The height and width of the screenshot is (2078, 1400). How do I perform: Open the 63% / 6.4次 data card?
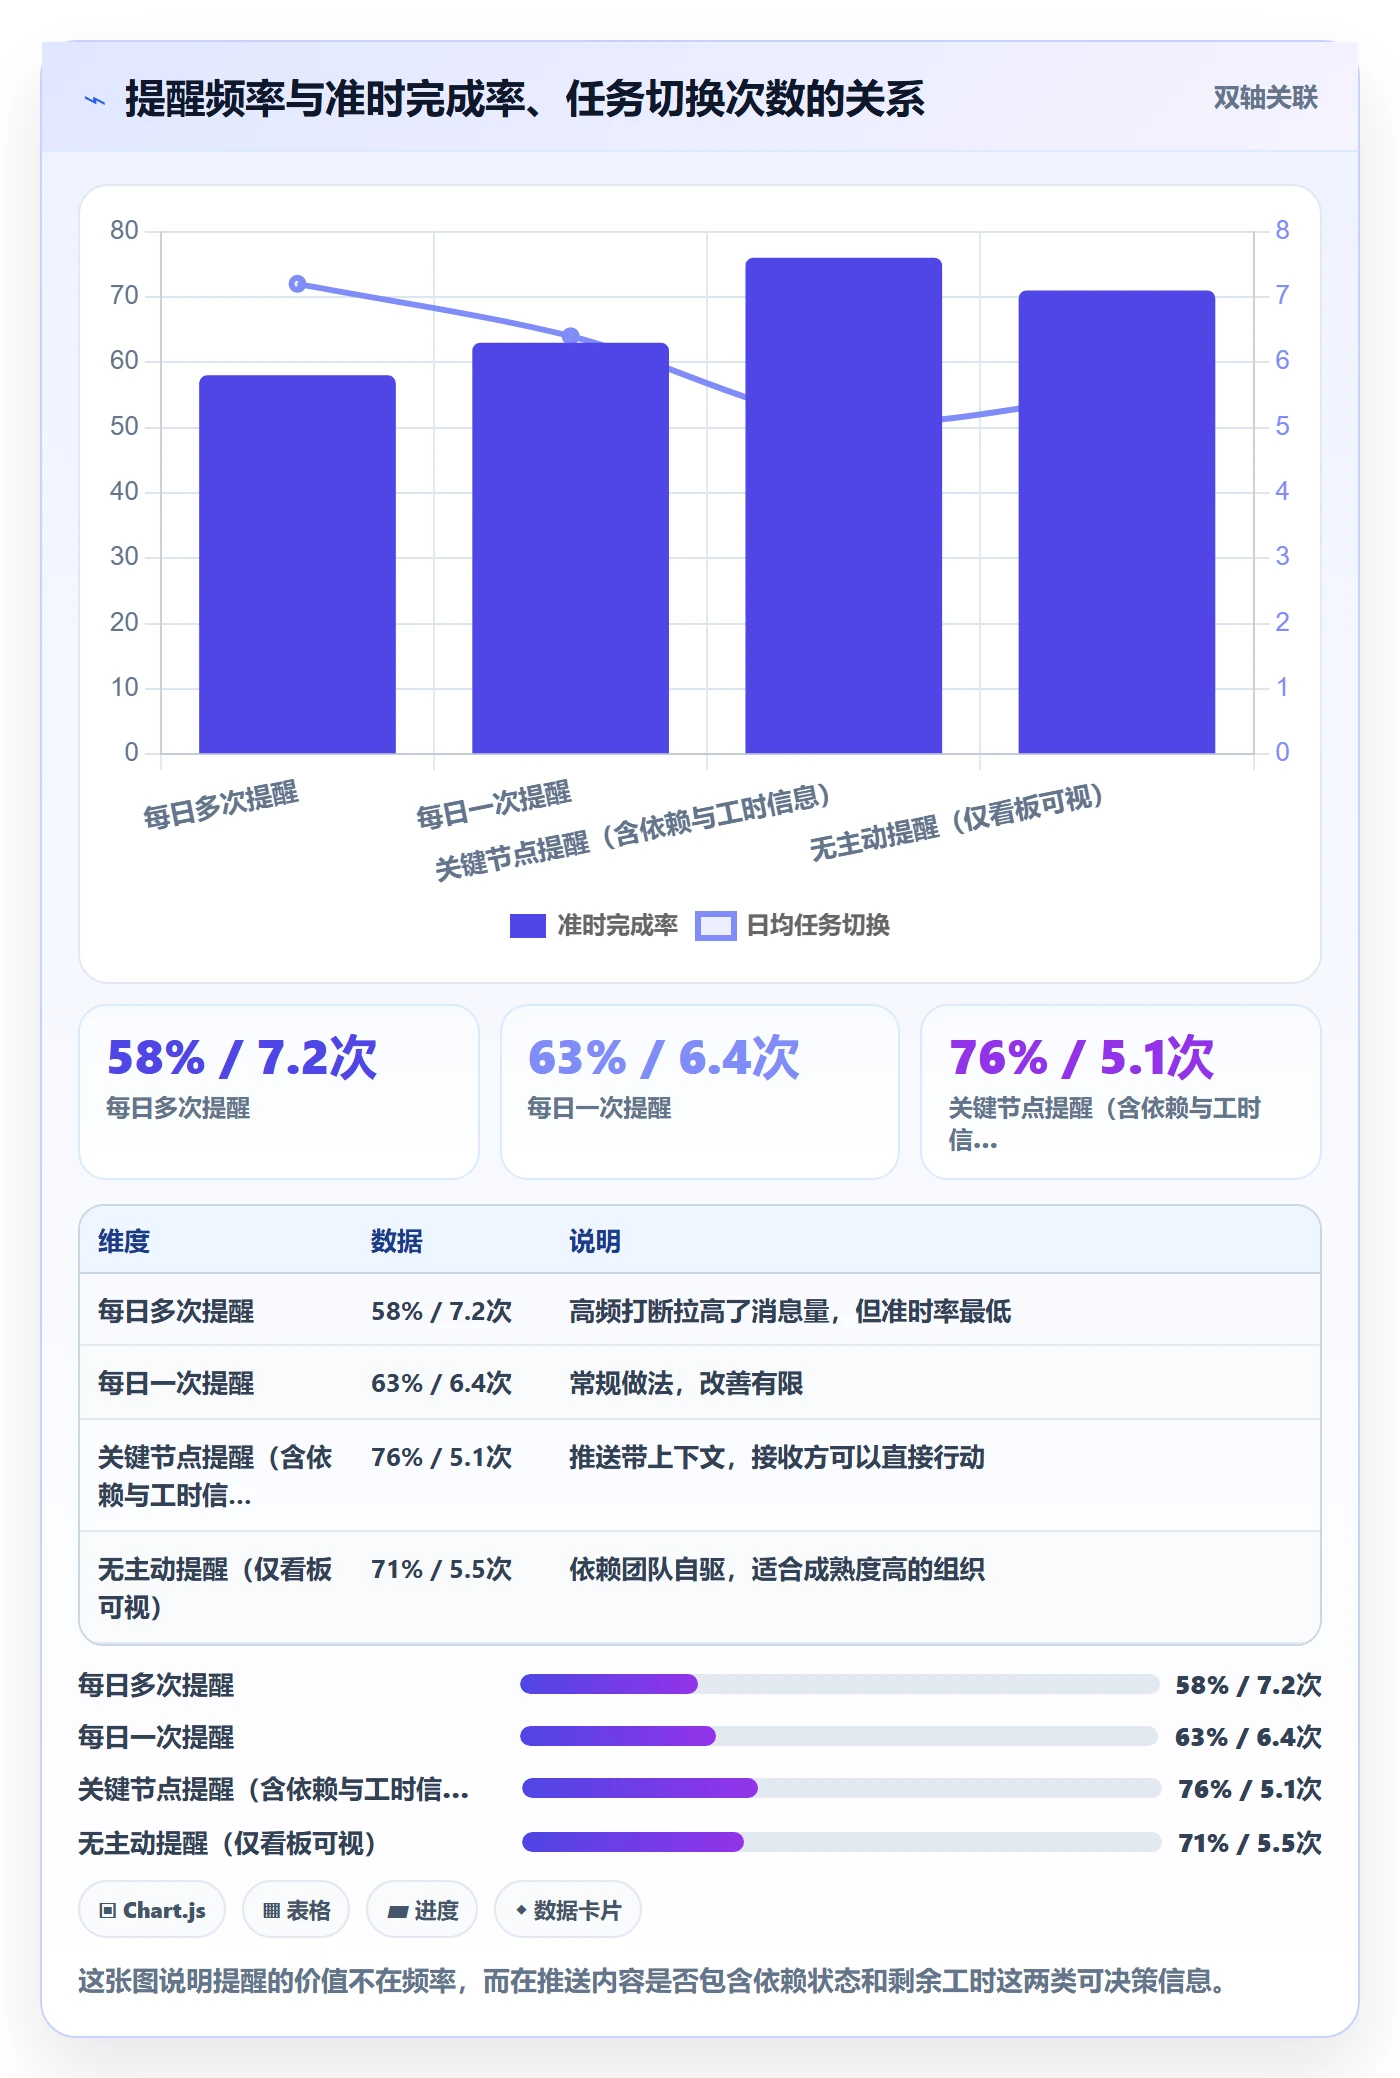(x=700, y=1092)
